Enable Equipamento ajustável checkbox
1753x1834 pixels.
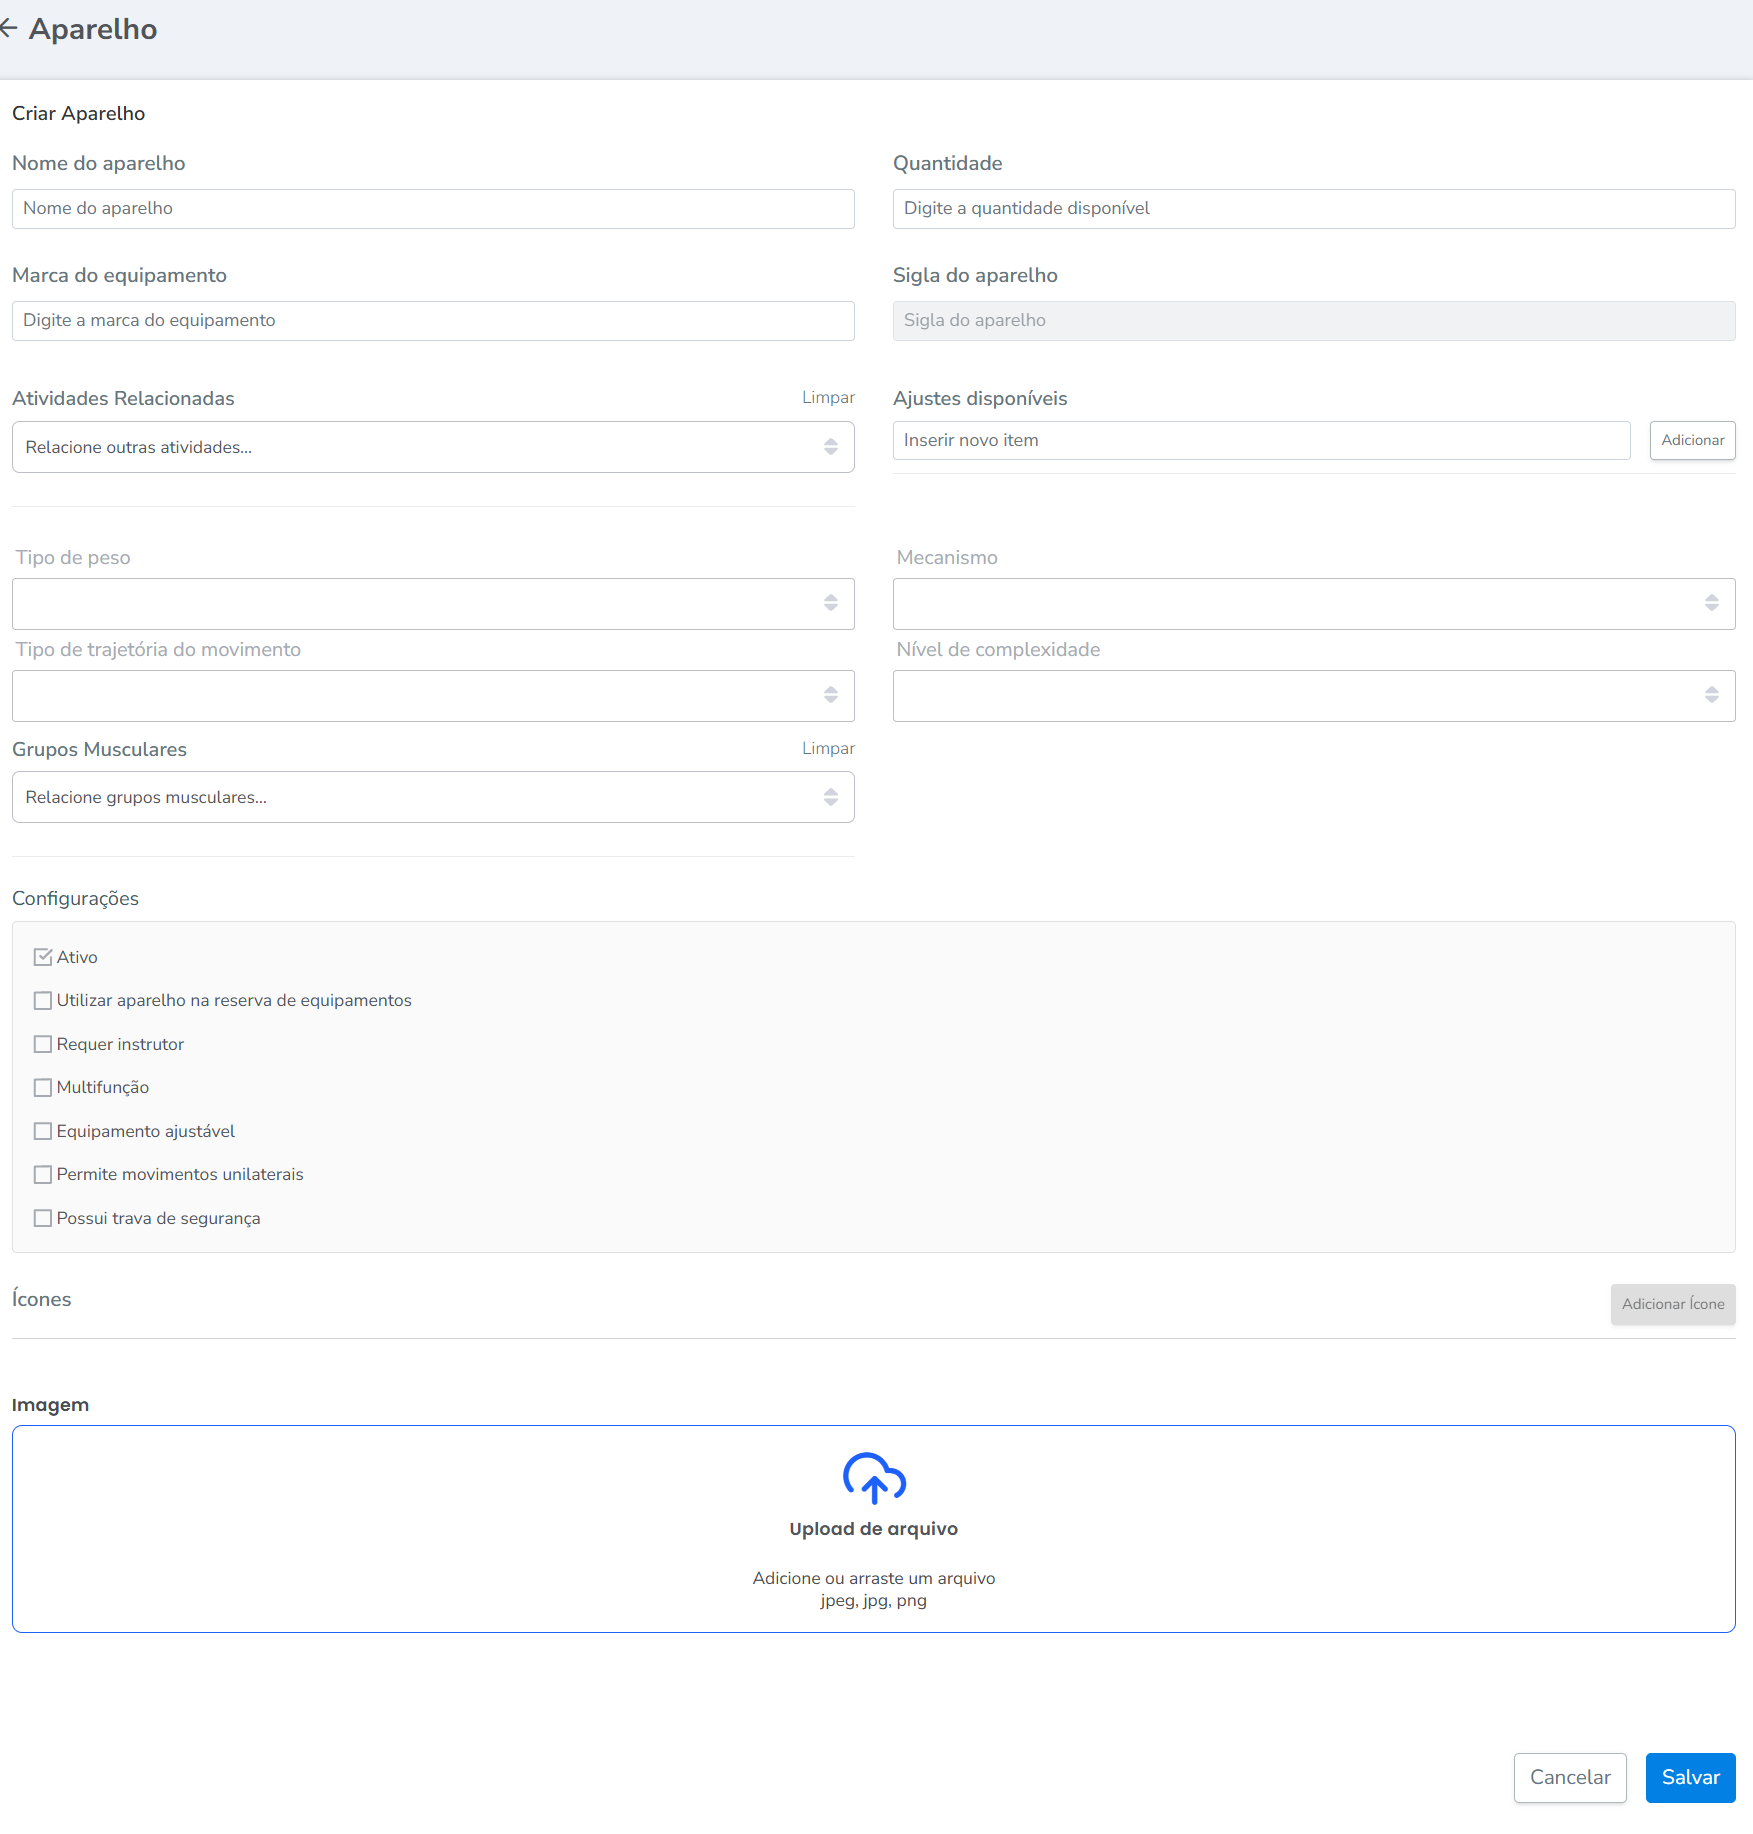tap(43, 1131)
